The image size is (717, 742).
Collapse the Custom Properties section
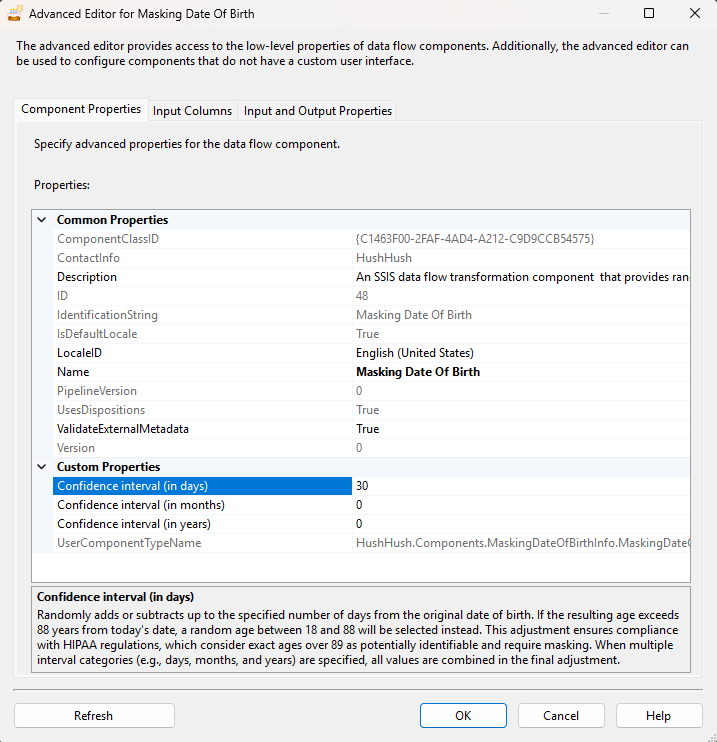coord(42,467)
